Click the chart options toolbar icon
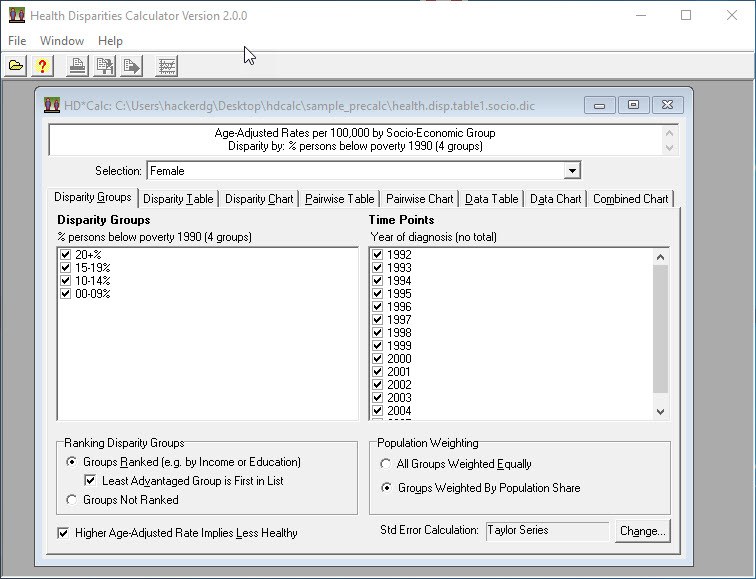Viewport: 756px width, 579px height. (x=167, y=67)
